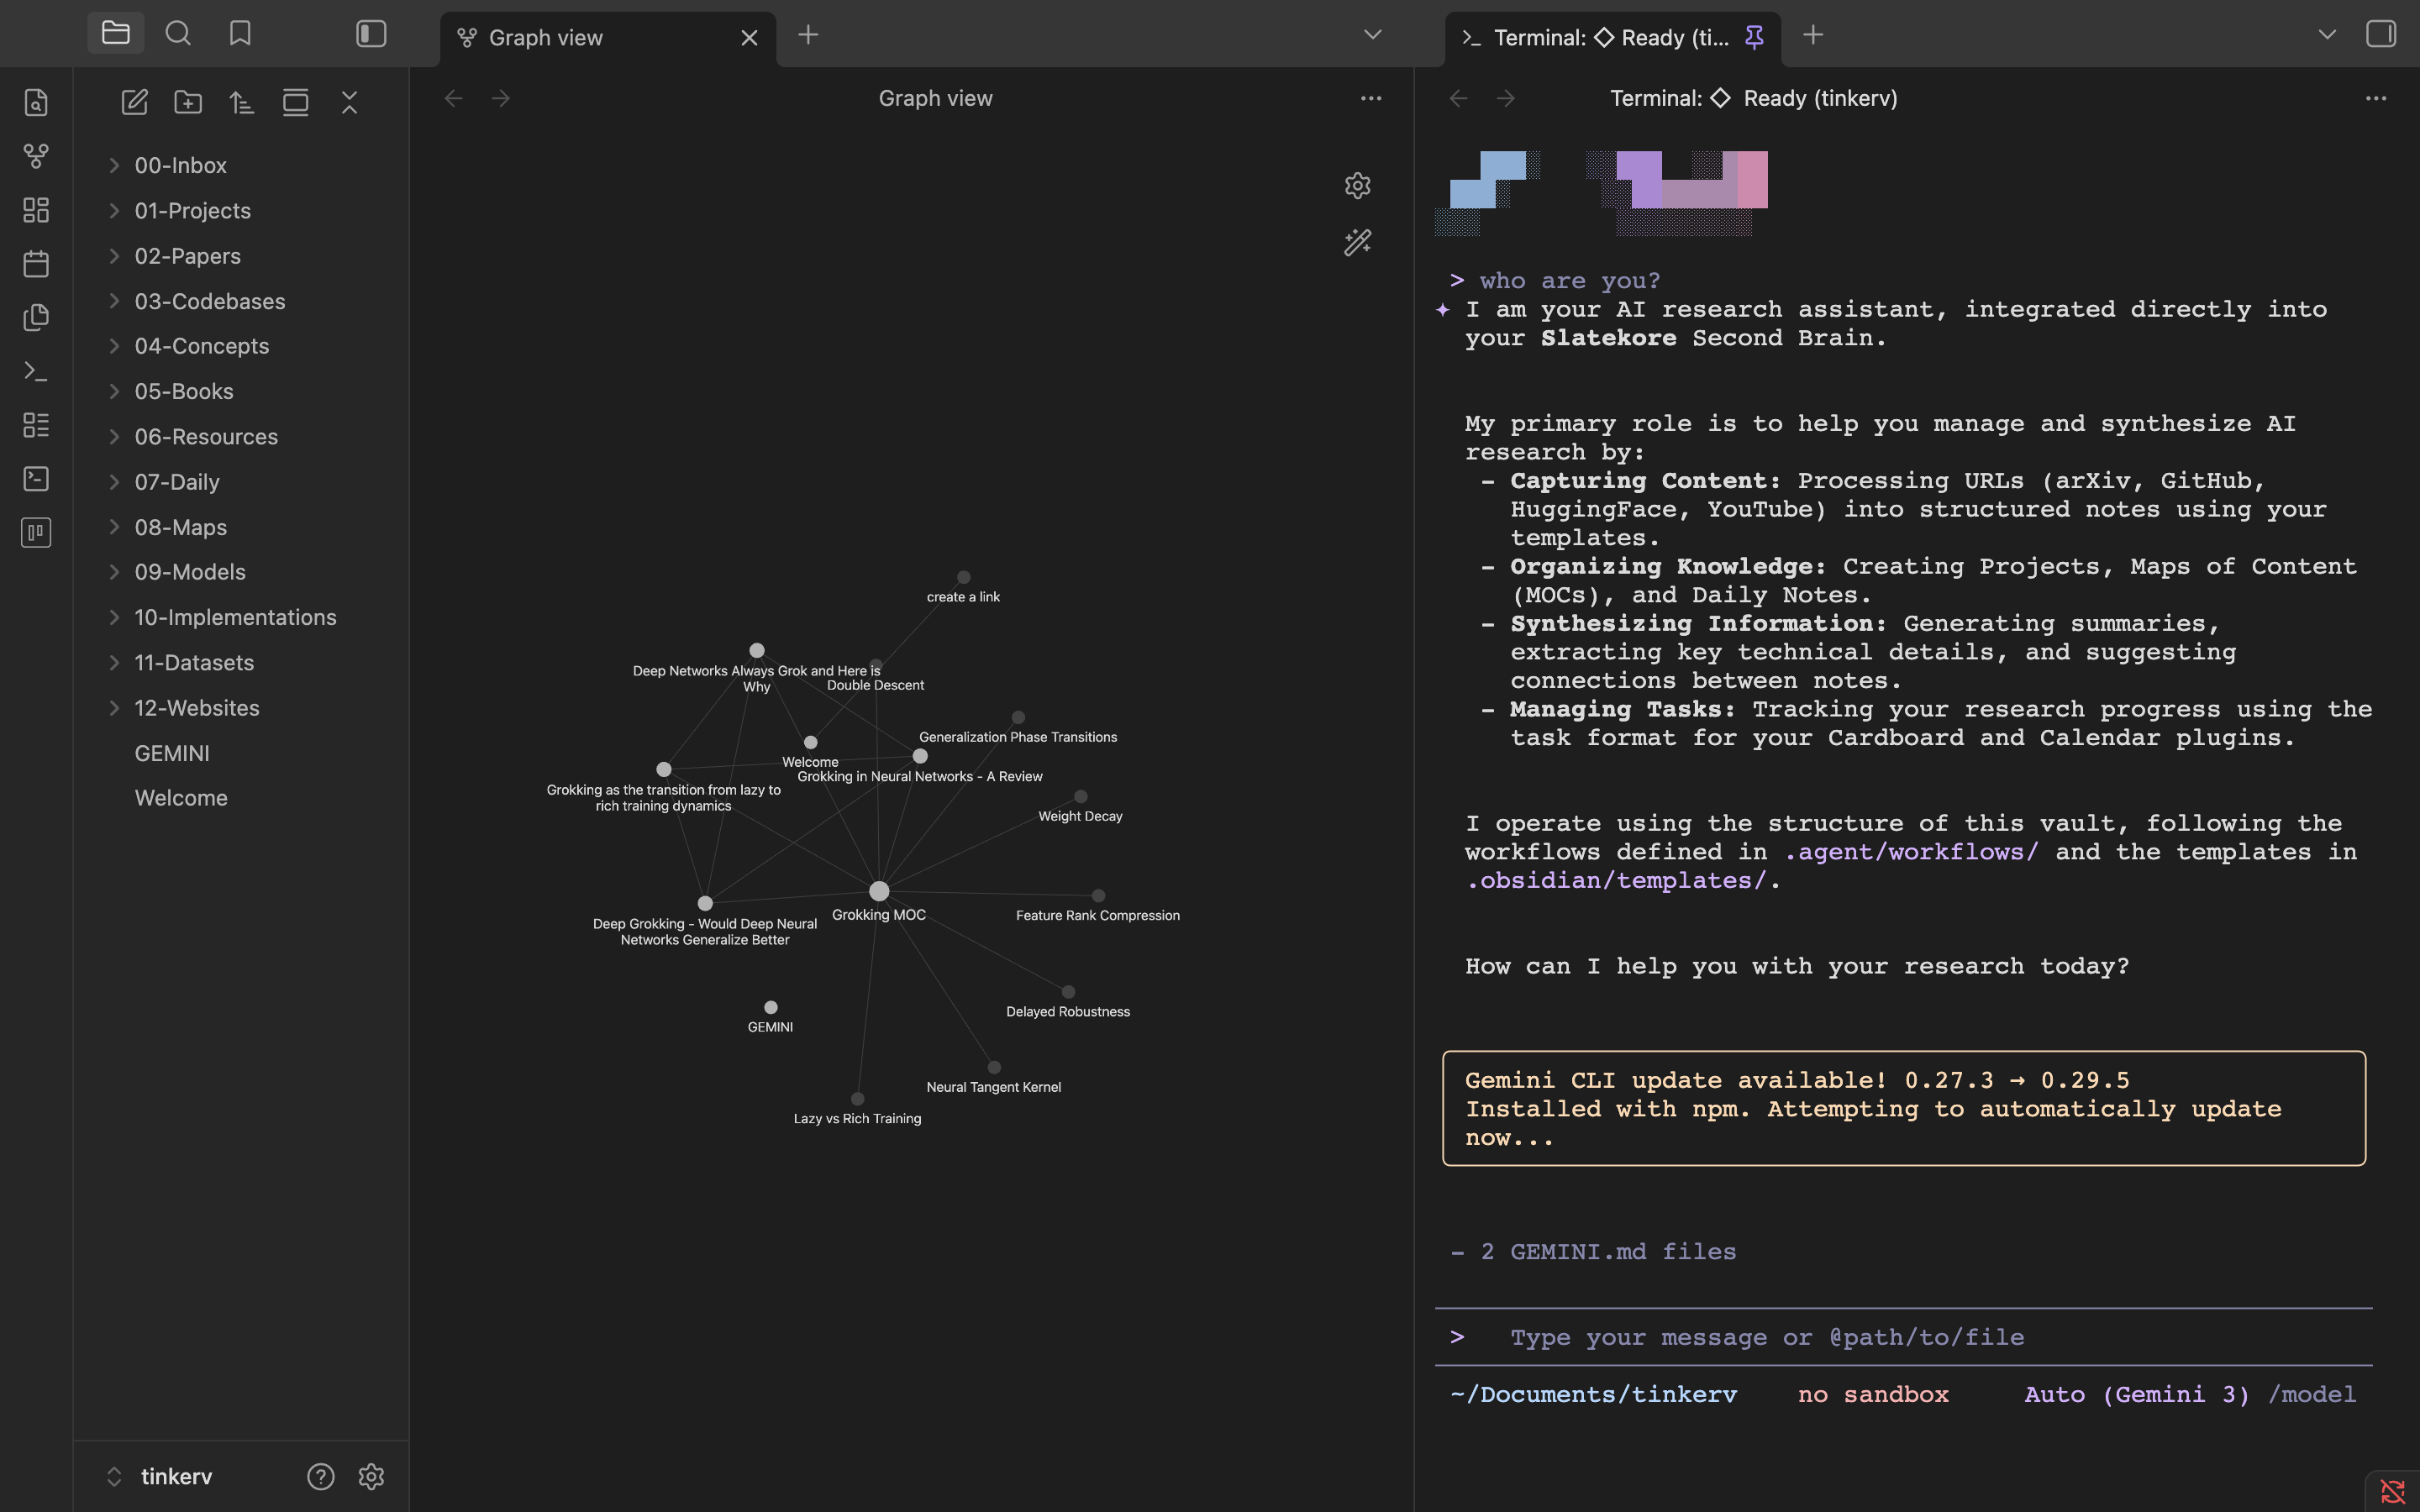This screenshot has height=1512, width=2420.
Task: Open the GEMINI note in explorer
Action: 172,753
